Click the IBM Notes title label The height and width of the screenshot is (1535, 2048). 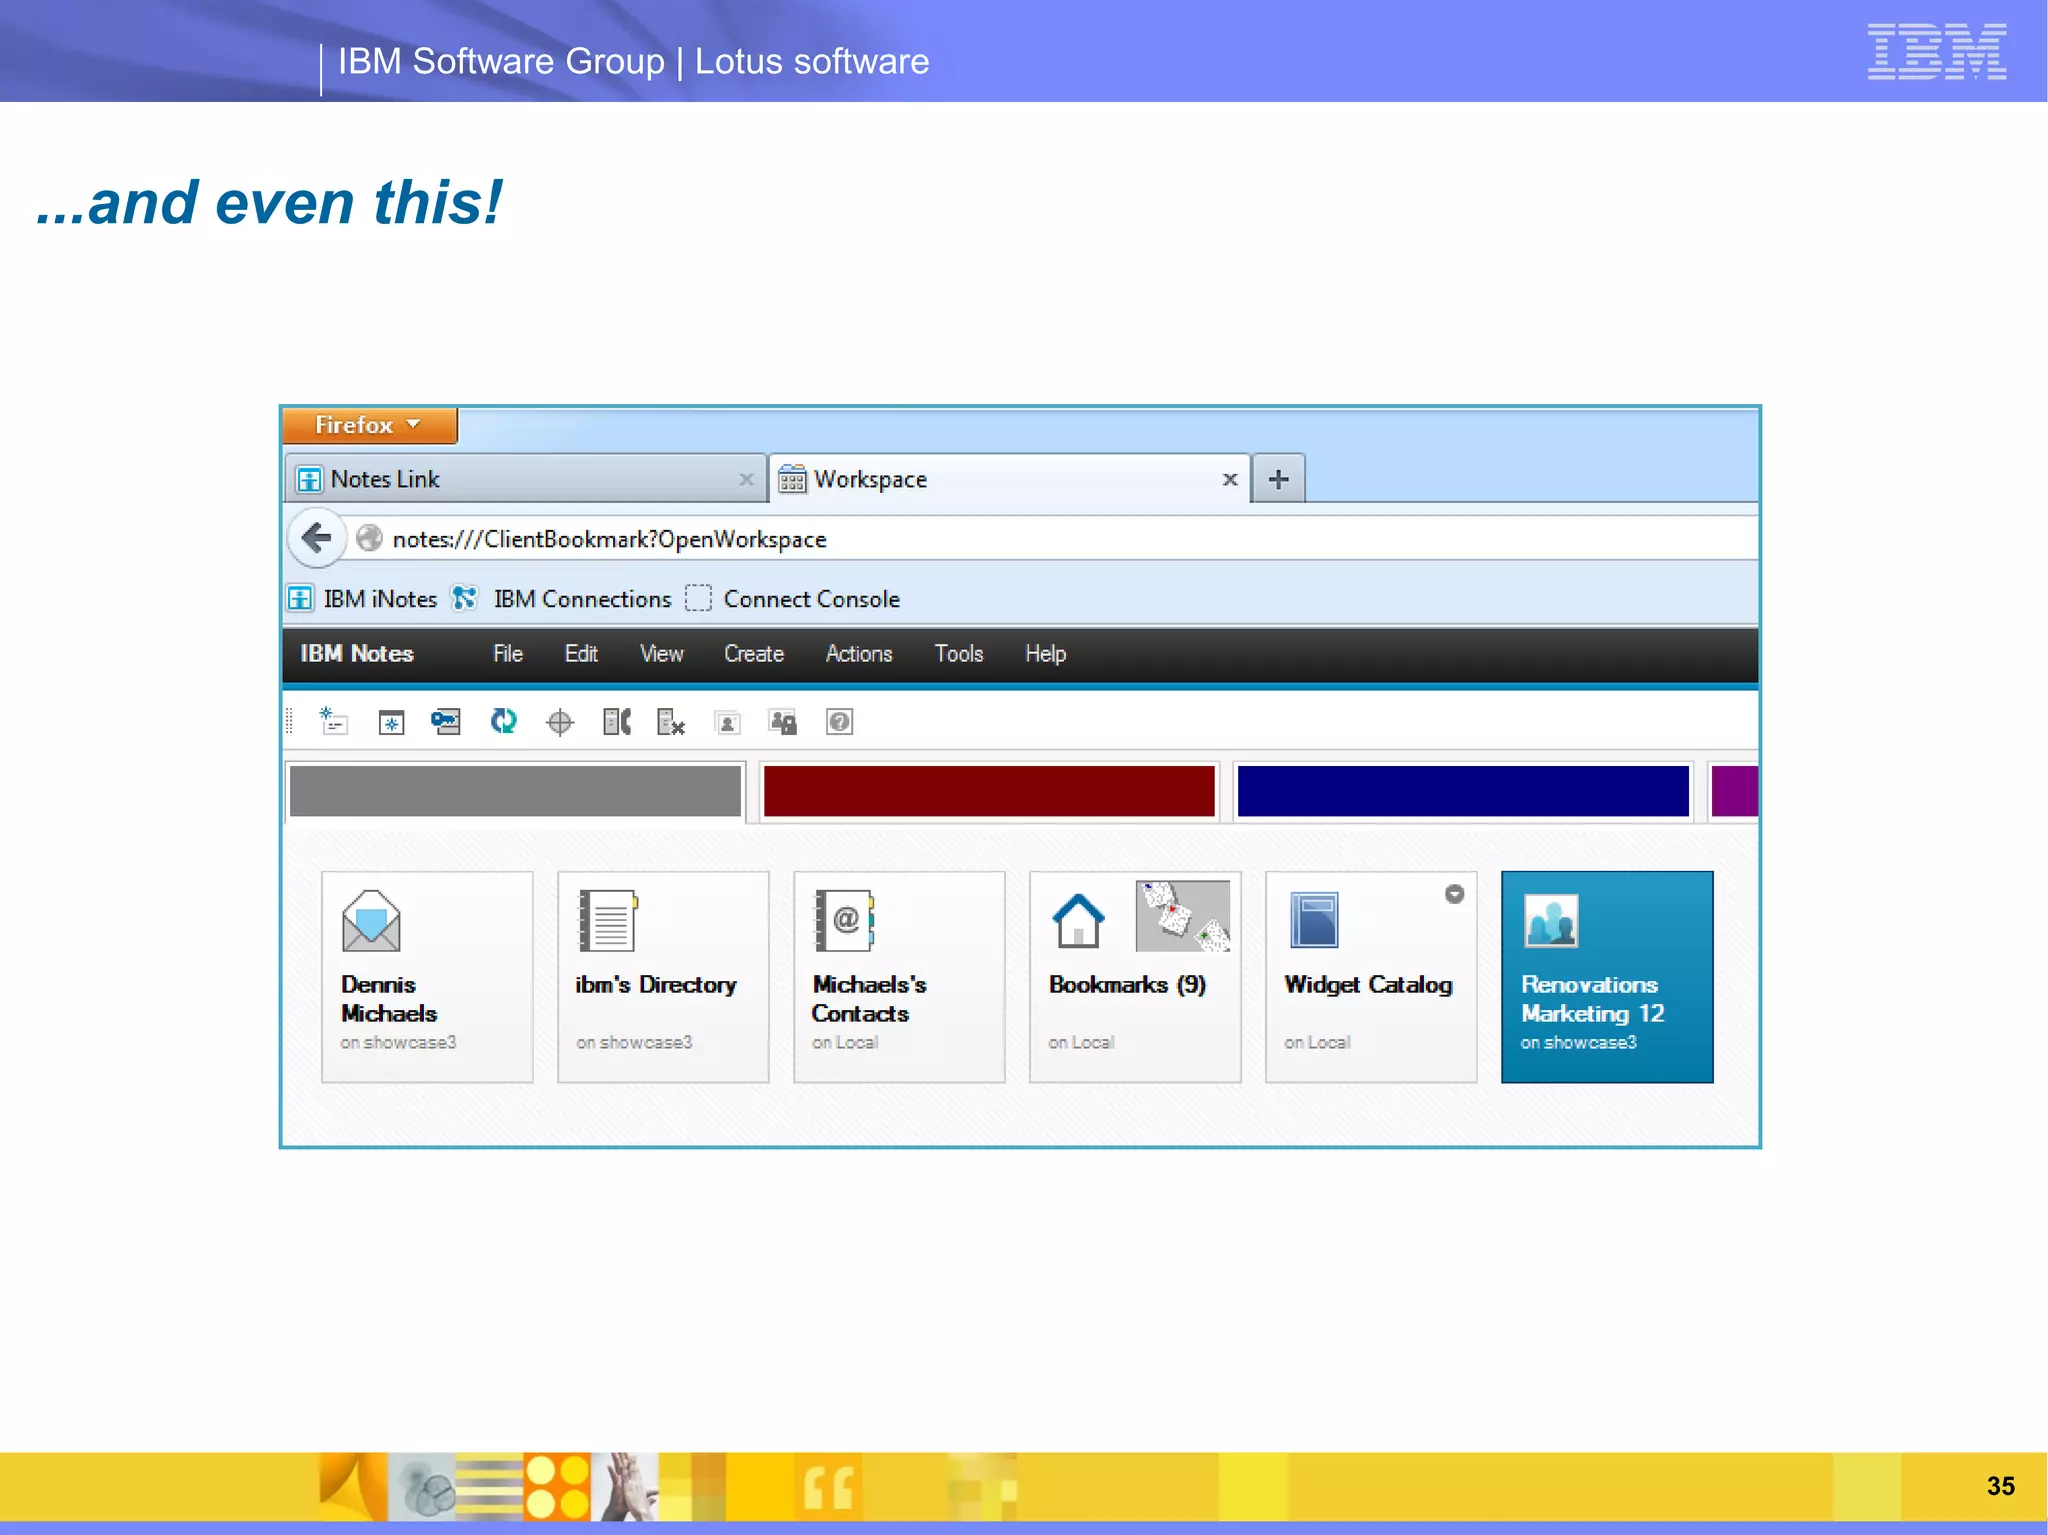357,654
